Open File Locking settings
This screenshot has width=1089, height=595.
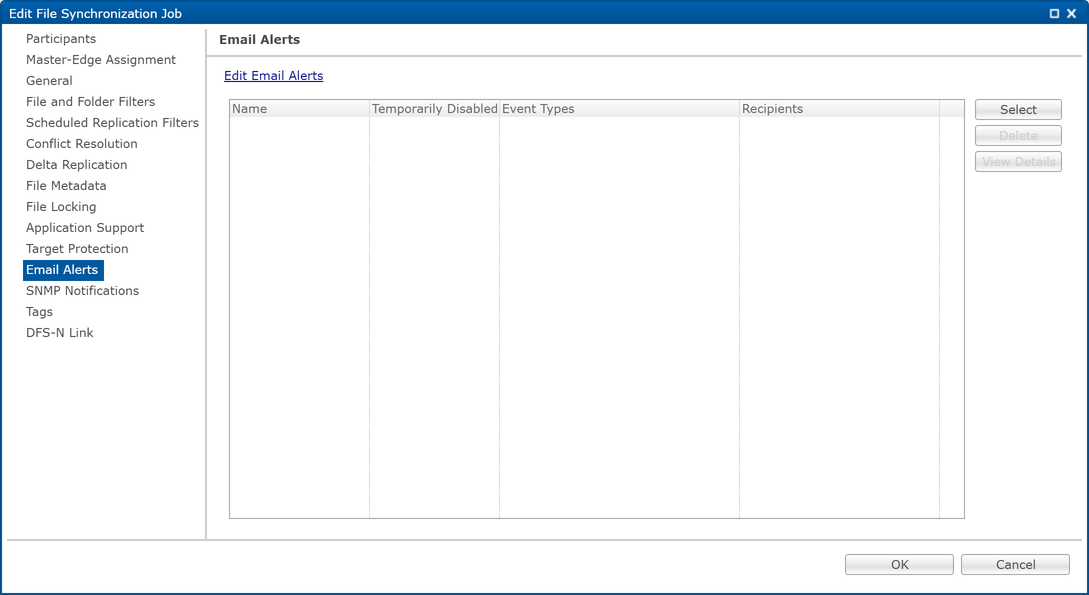(61, 207)
